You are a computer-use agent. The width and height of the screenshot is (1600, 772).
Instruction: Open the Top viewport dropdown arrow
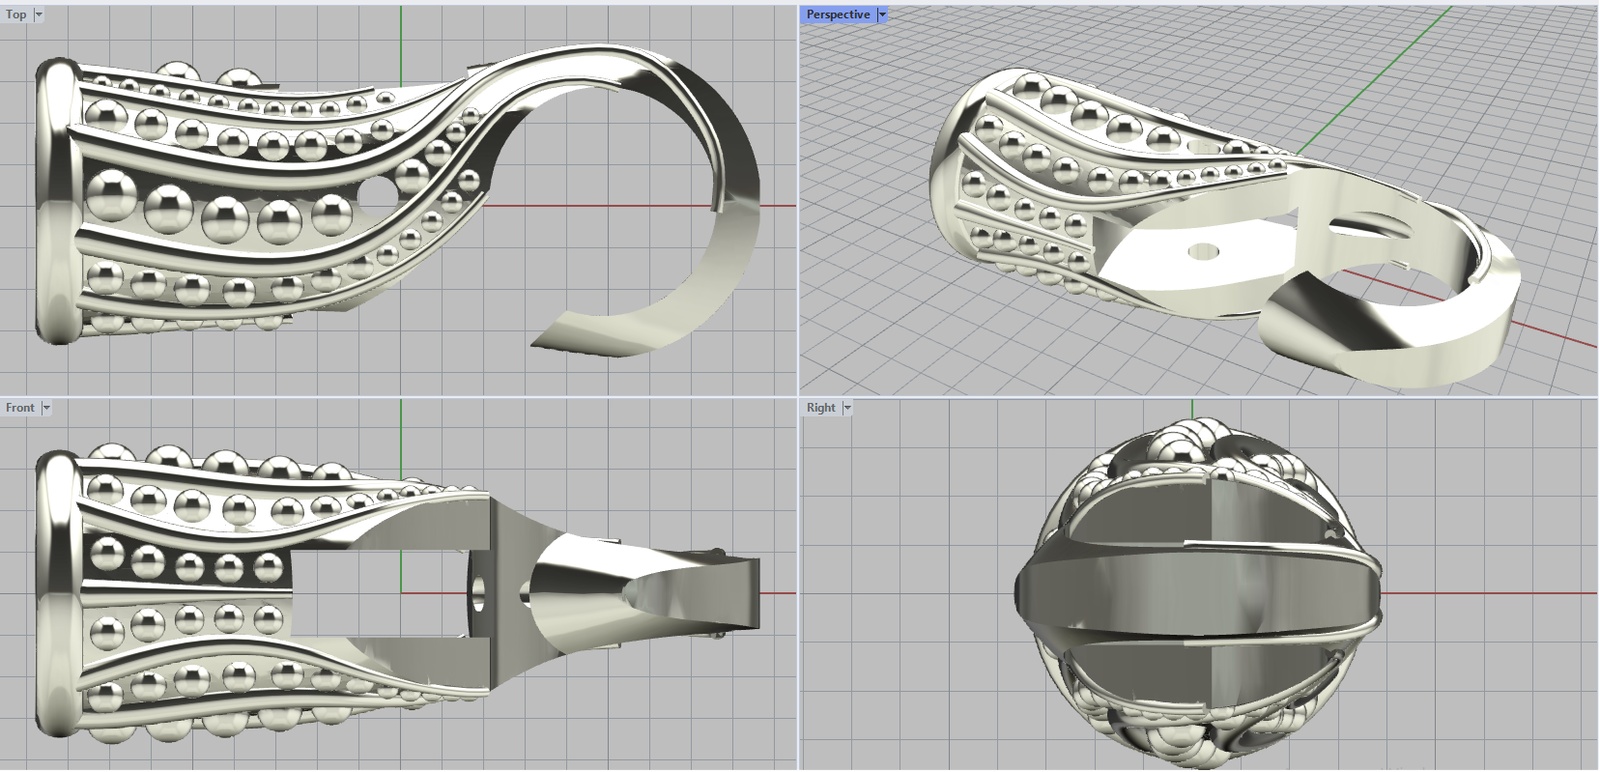click(39, 14)
